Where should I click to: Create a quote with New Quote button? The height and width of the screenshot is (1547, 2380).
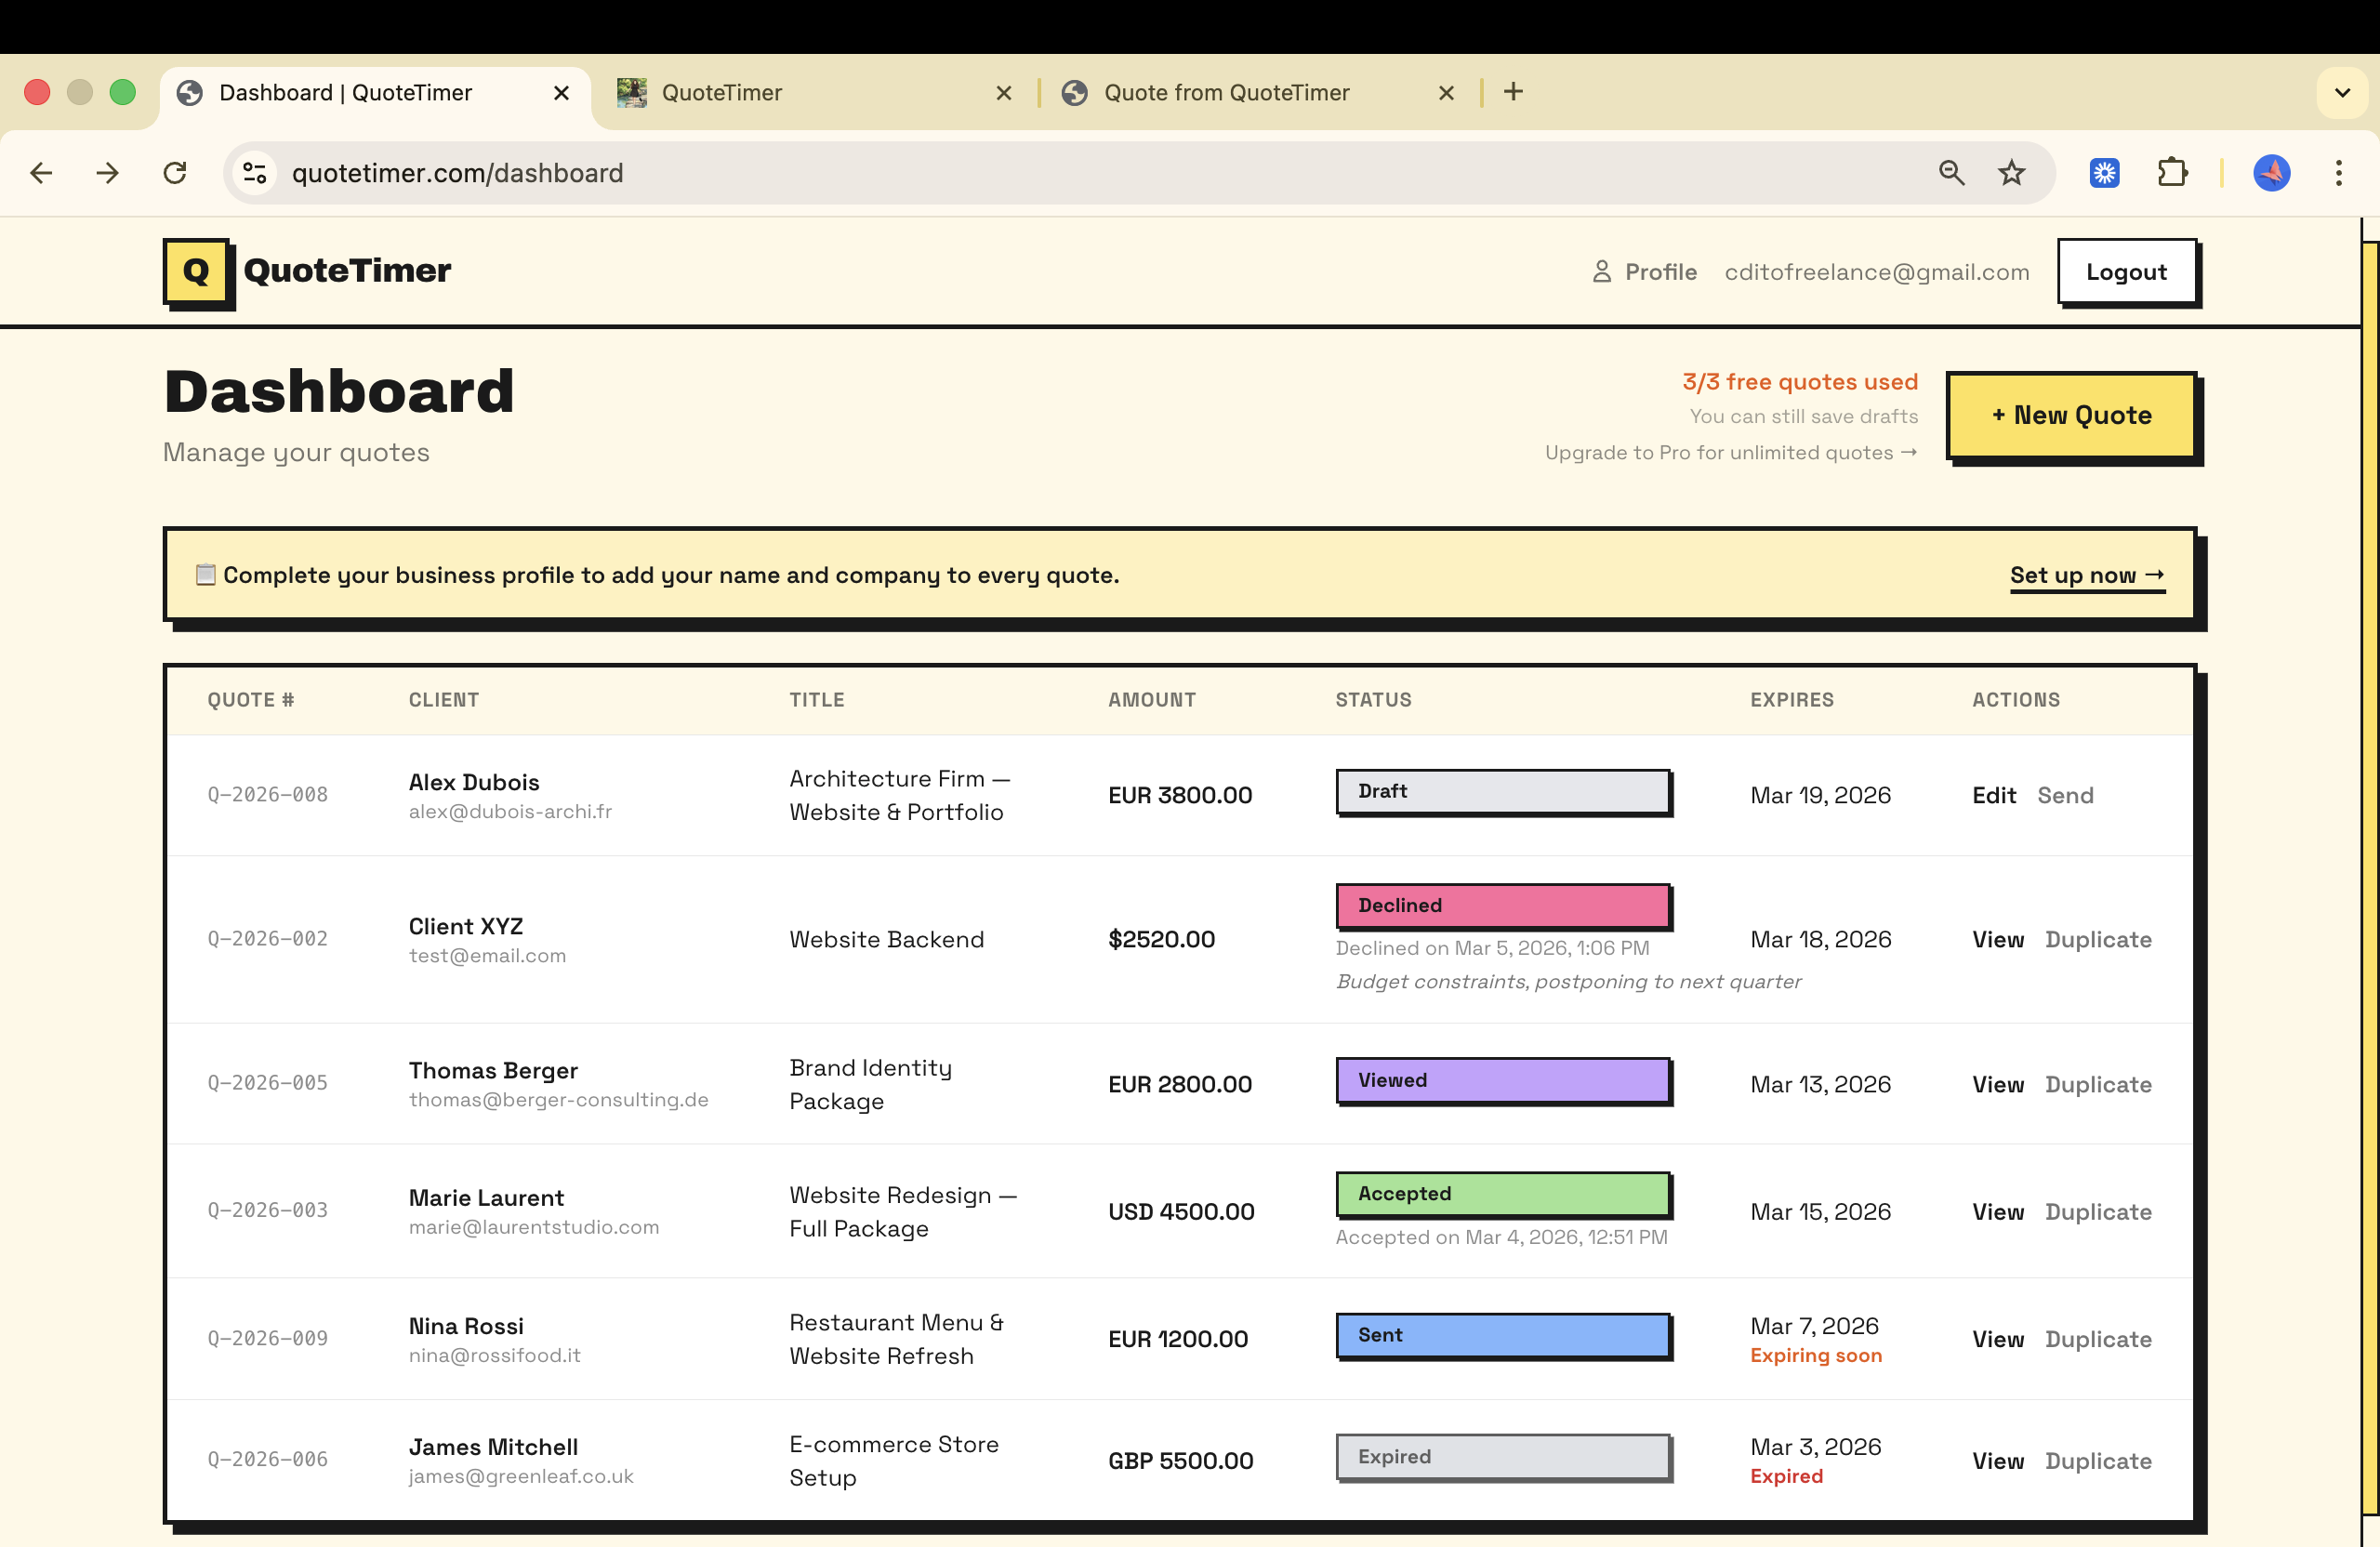2071,415
